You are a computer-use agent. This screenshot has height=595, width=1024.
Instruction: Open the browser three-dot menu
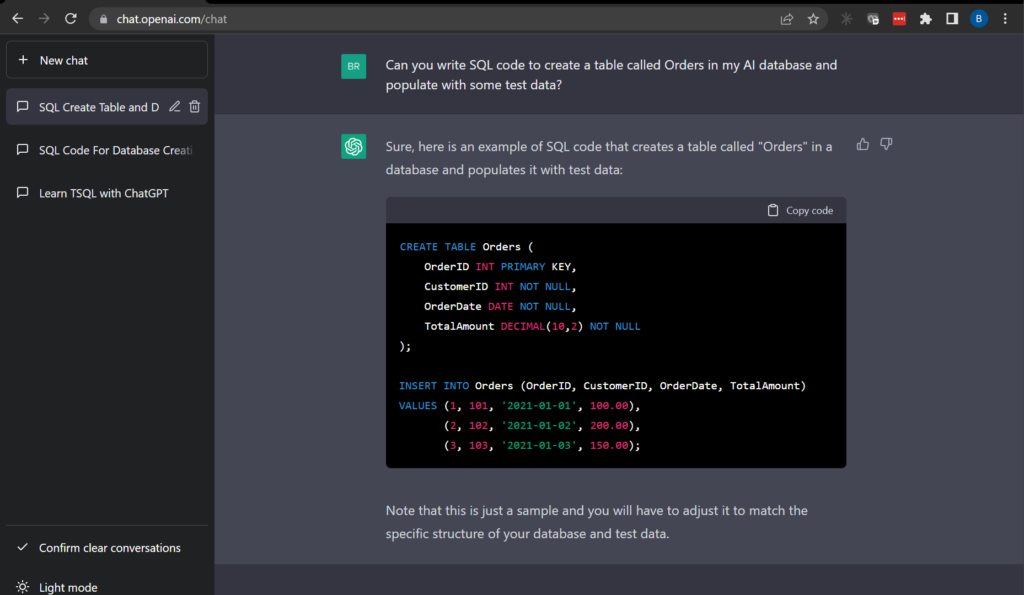[1005, 18]
